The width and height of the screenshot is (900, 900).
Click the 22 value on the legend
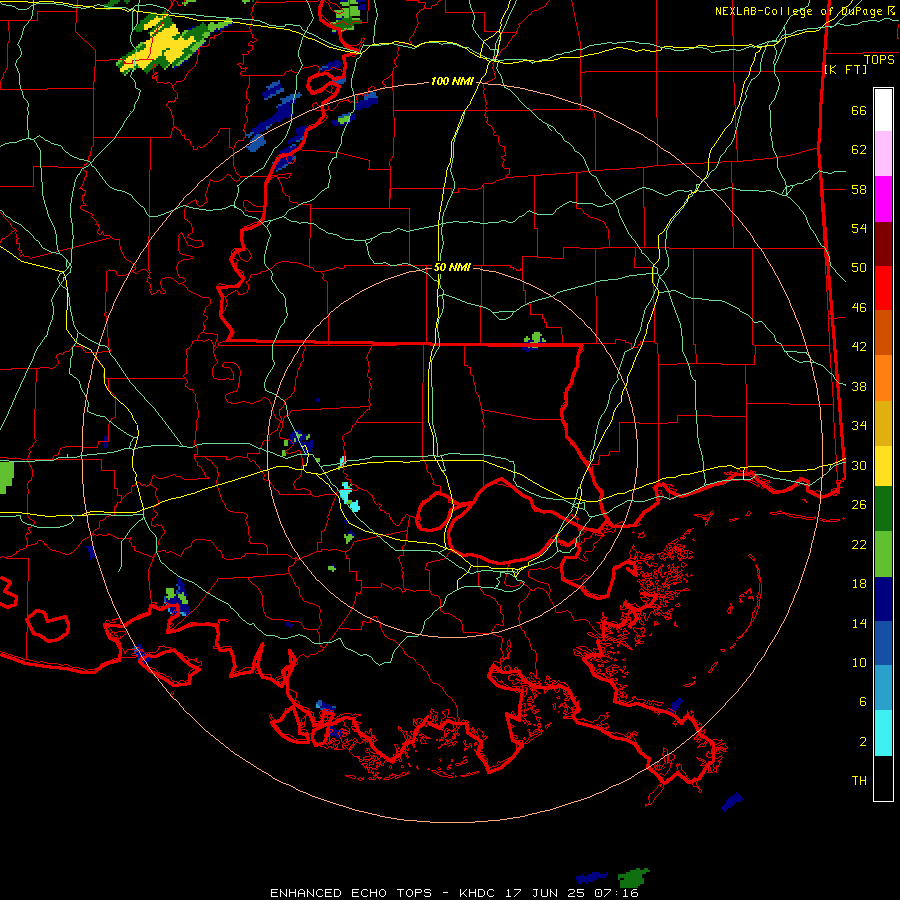click(x=859, y=544)
